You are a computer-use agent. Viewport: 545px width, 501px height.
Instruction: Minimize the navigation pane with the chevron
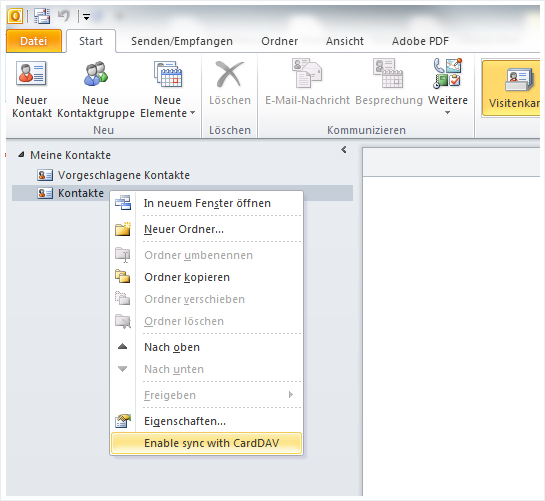344,150
